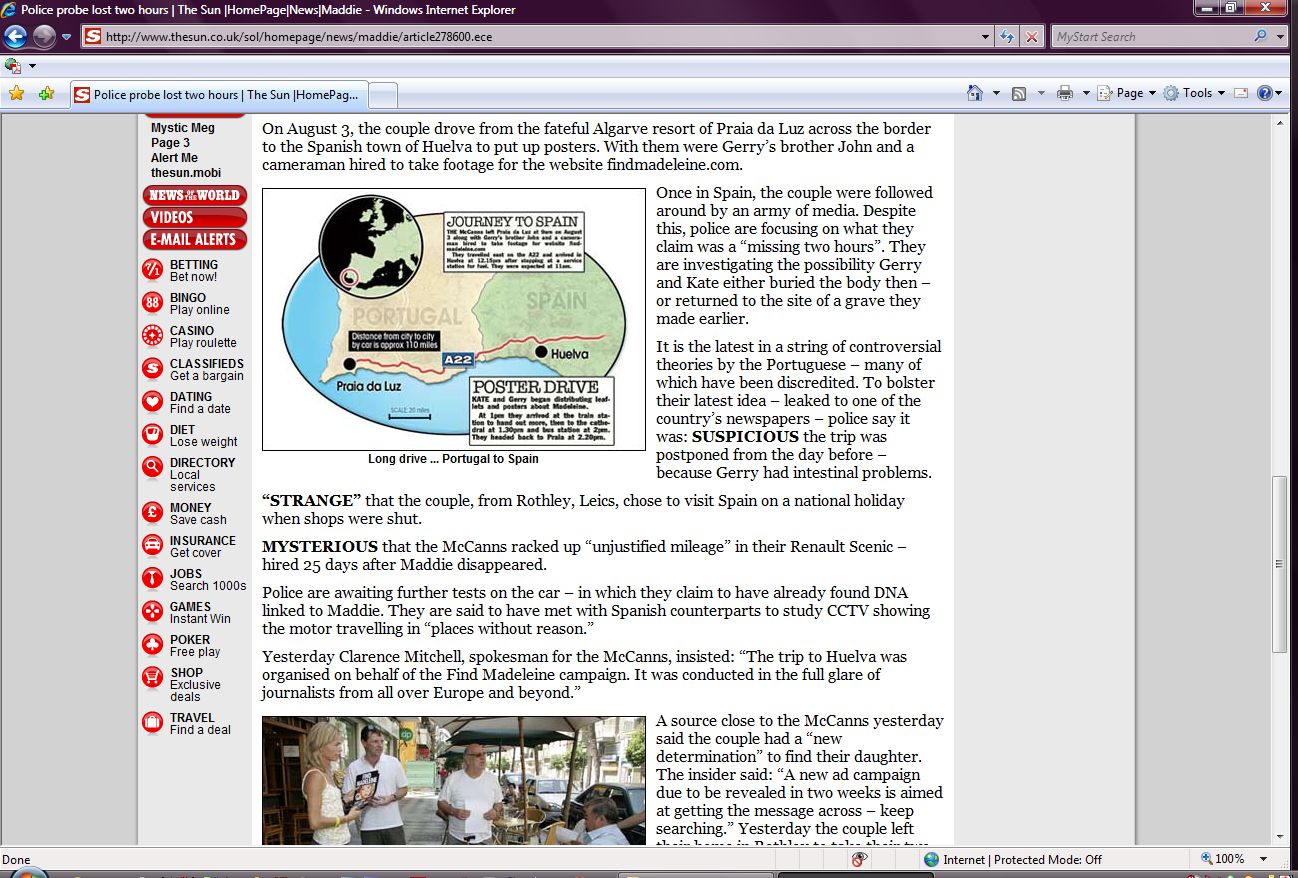The image size is (1298, 878).
Task: Click the Add to Favorites icon
Action: [x=46, y=94]
